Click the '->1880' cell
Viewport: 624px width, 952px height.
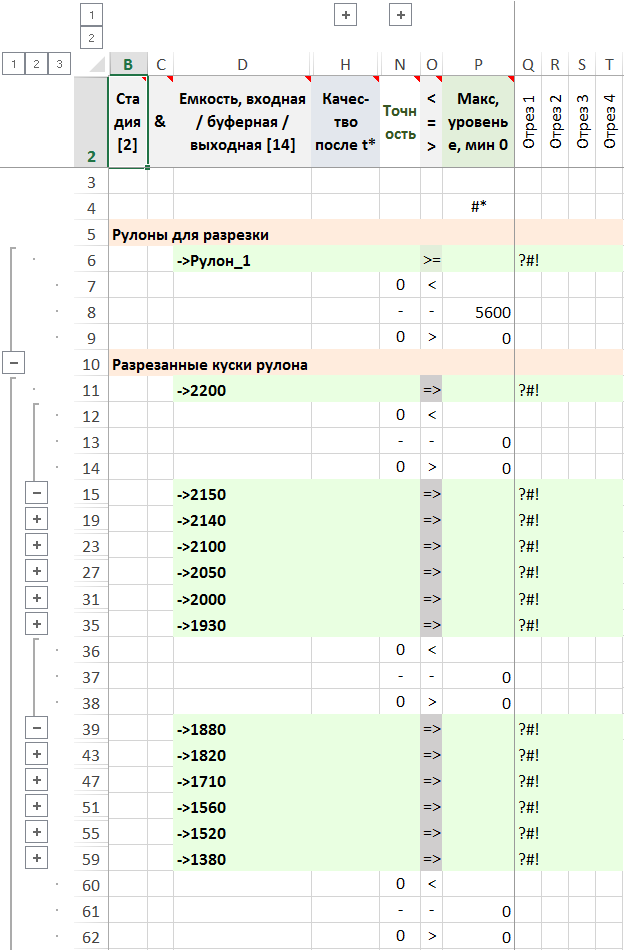coord(242,728)
